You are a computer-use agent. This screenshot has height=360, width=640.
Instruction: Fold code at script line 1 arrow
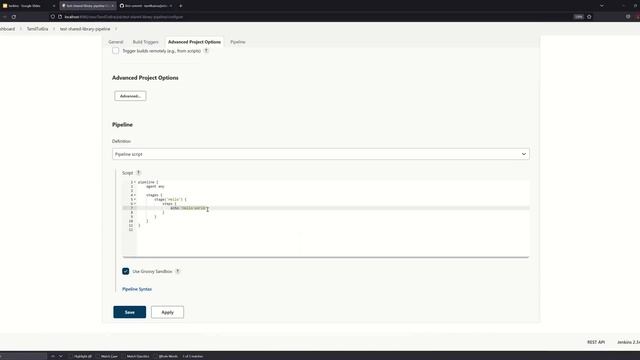(x=135, y=182)
